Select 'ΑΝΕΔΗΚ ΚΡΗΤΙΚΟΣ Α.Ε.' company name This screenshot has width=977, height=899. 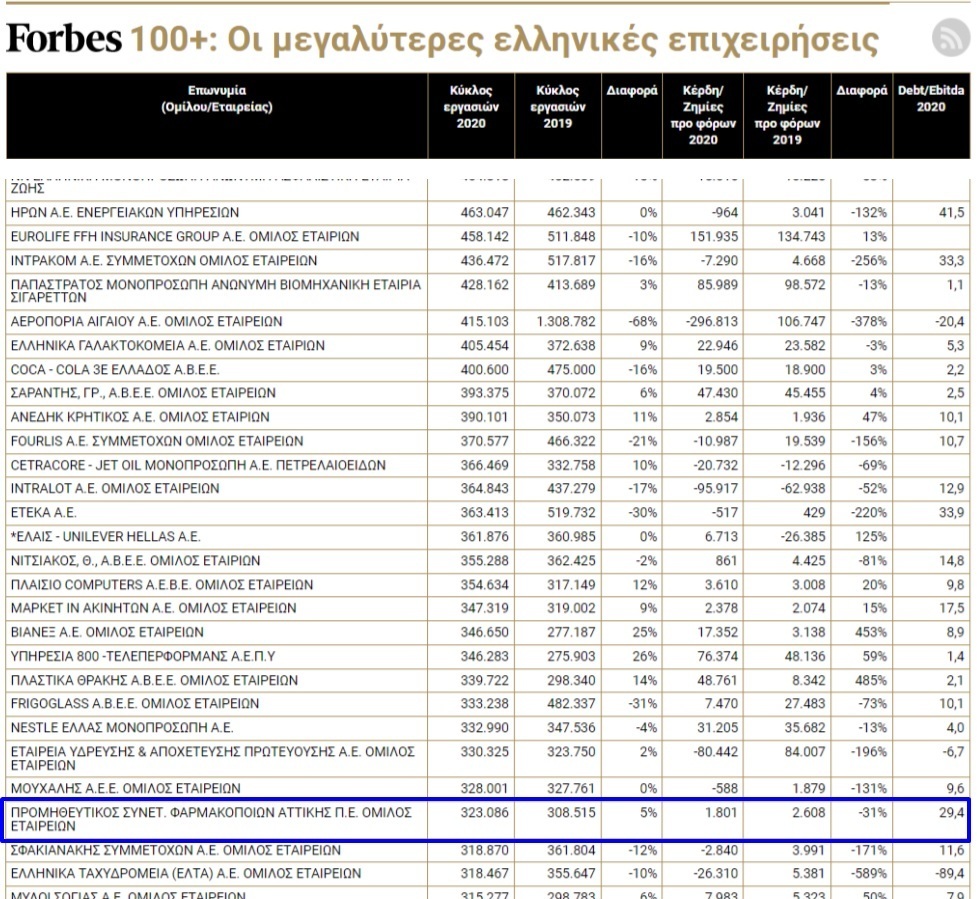(x=140, y=417)
